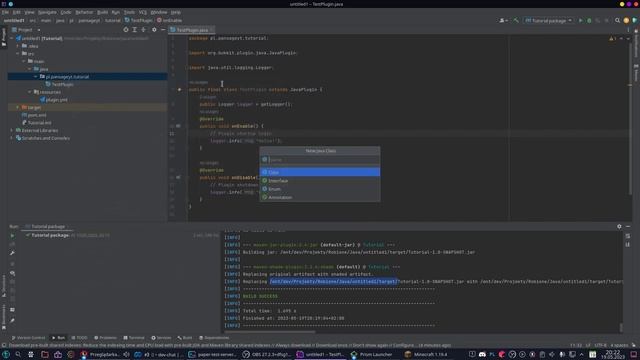The height and width of the screenshot is (360, 640).
Task: Open the Navigate menu
Action: point(47,12)
